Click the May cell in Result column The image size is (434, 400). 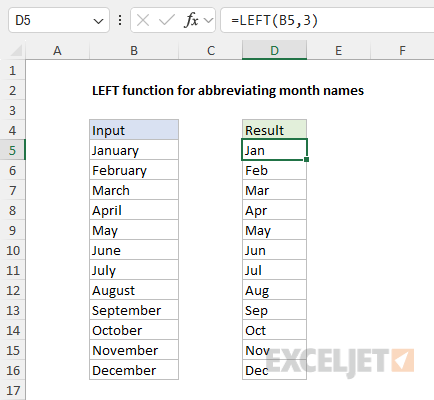pyautogui.click(x=274, y=230)
